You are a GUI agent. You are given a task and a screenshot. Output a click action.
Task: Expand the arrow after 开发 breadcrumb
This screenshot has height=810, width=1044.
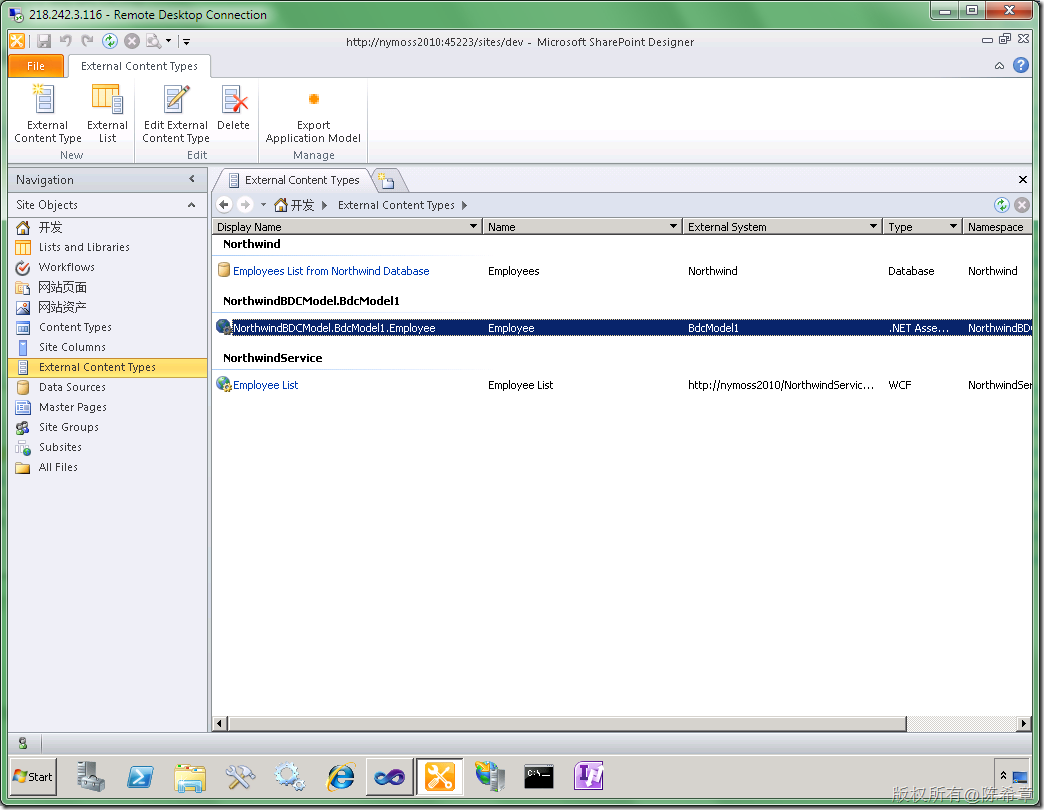point(324,205)
